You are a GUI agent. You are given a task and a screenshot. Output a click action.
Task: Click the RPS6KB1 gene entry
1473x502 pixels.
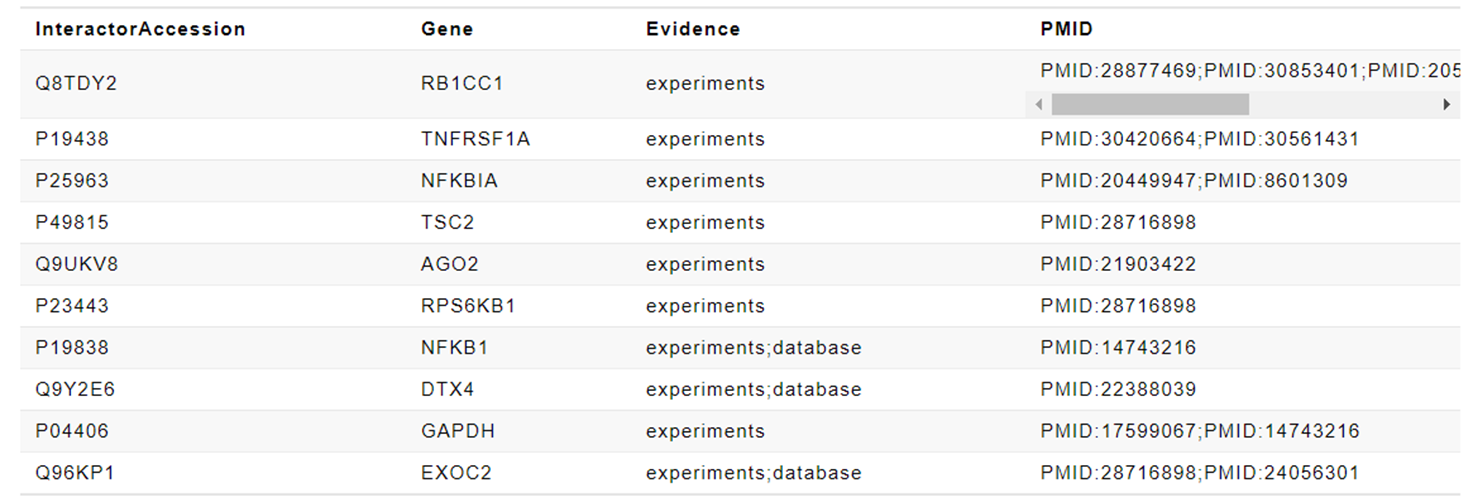pyautogui.click(x=468, y=306)
